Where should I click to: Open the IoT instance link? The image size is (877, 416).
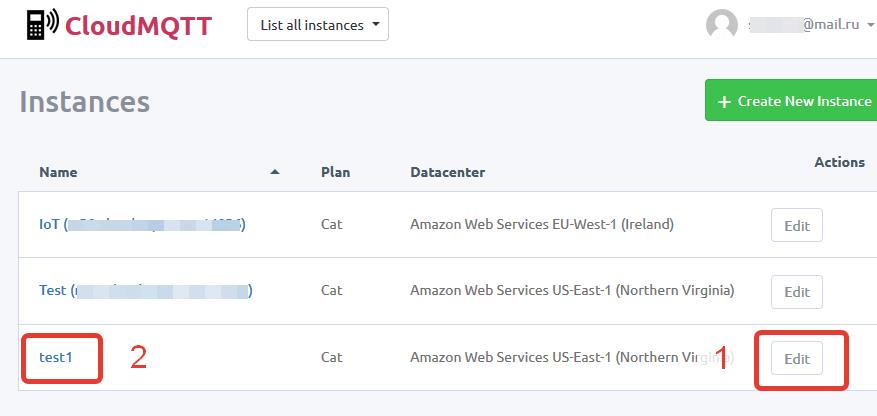[x=49, y=225]
